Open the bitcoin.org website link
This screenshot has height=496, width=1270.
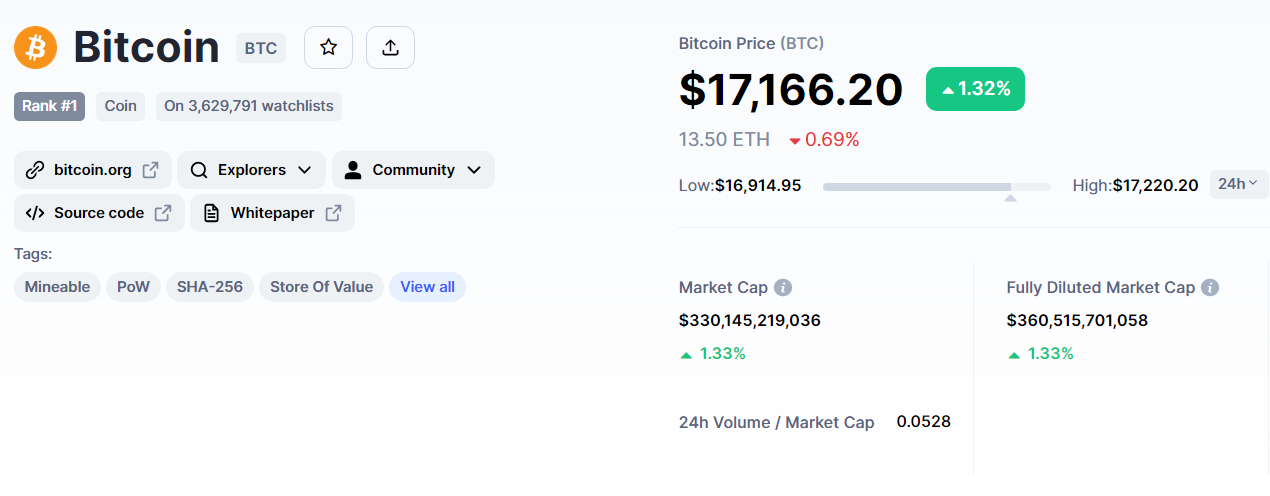tap(93, 170)
